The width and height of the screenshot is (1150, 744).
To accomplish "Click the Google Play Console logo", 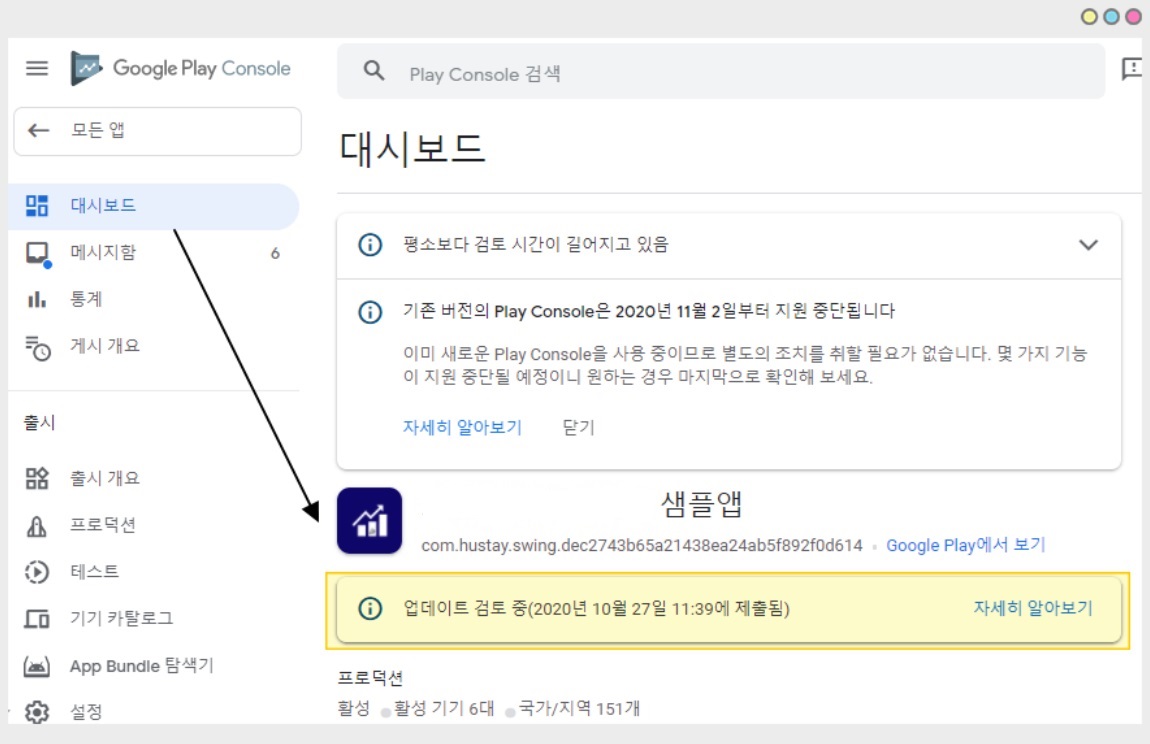I will 180,68.
